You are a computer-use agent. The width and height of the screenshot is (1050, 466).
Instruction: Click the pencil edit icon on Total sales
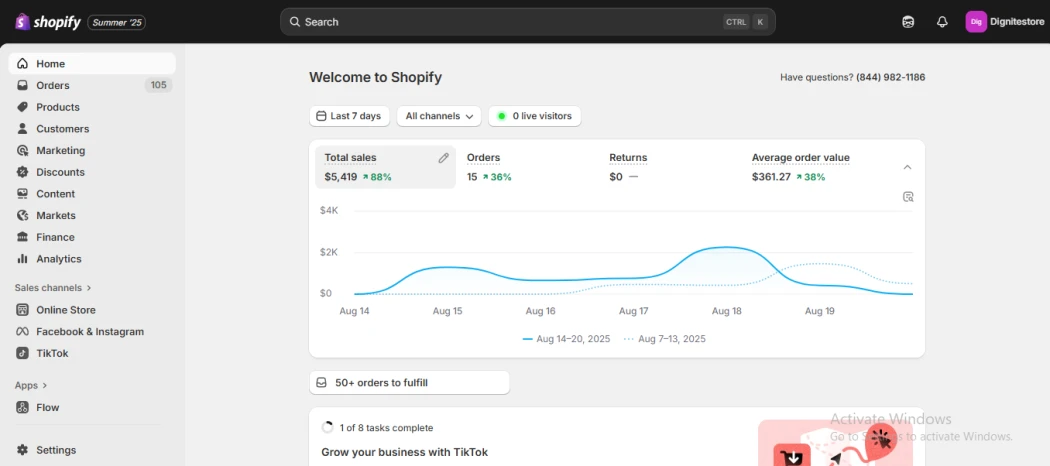(x=443, y=158)
